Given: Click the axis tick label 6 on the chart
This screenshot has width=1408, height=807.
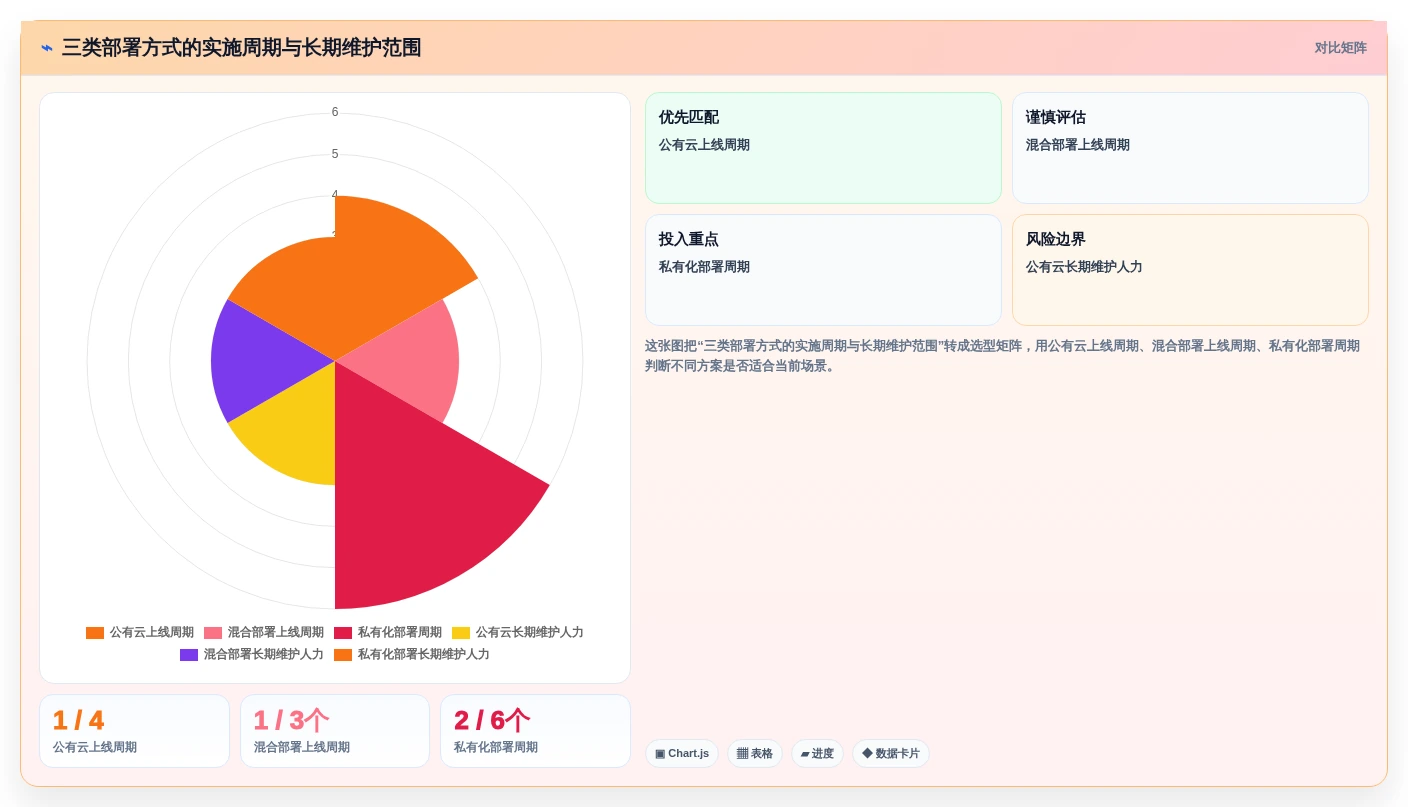Looking at the screenshot, I should coord(335,112).
